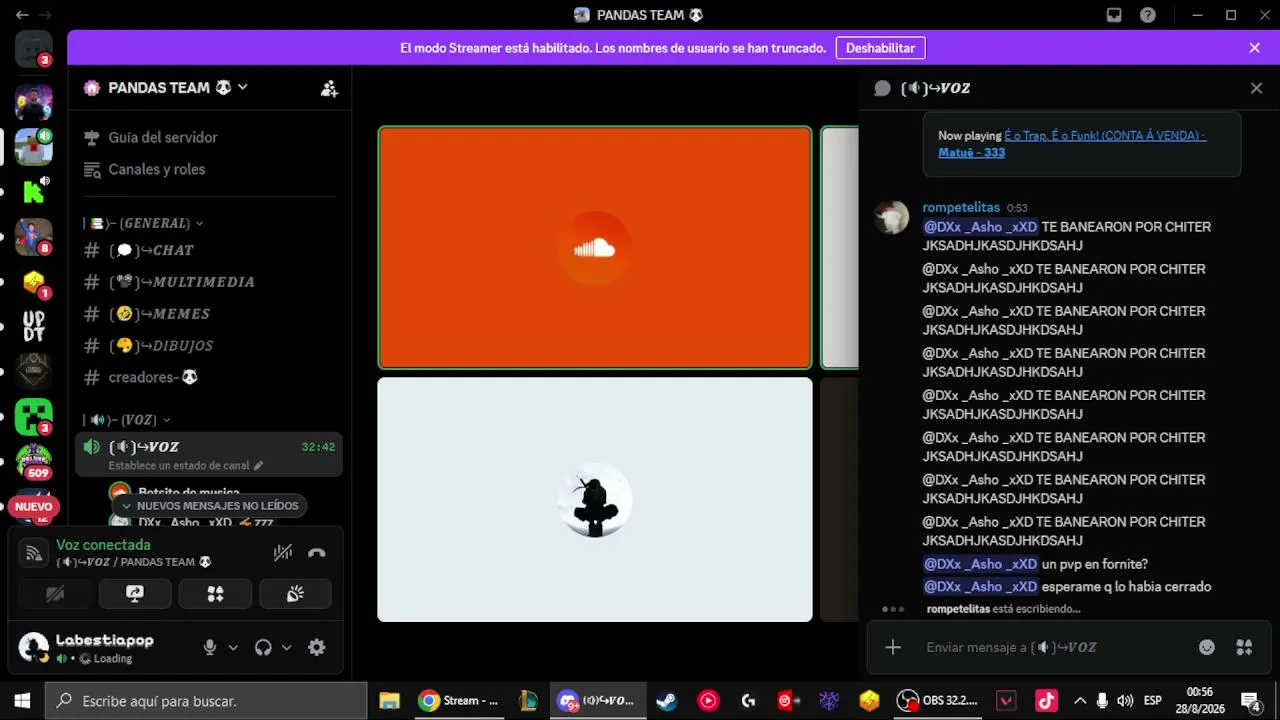Image resolution: width=1280 pixels, height=720 pixels.
Task: Select the orange SoundCloud bot tile
Action: coord(595,248)
